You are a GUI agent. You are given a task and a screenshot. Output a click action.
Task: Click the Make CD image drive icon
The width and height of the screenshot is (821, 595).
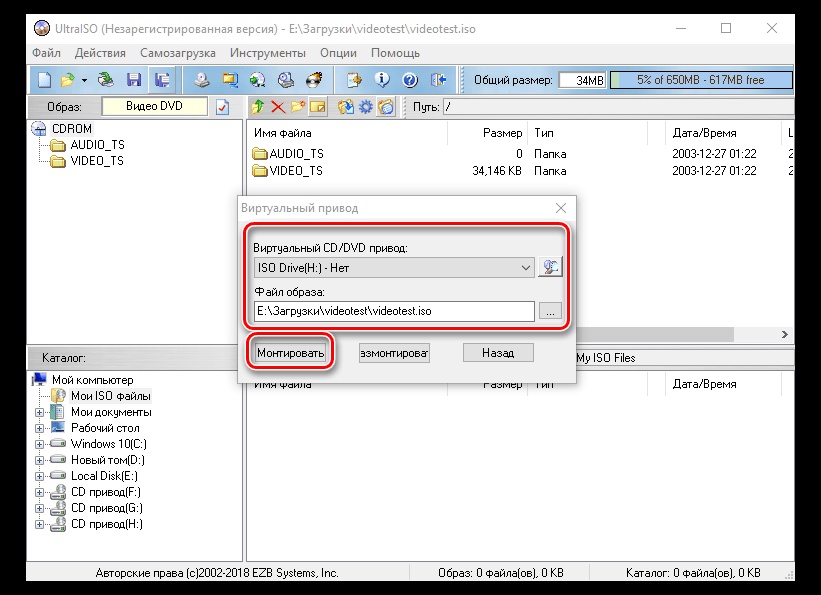[202, 80]
